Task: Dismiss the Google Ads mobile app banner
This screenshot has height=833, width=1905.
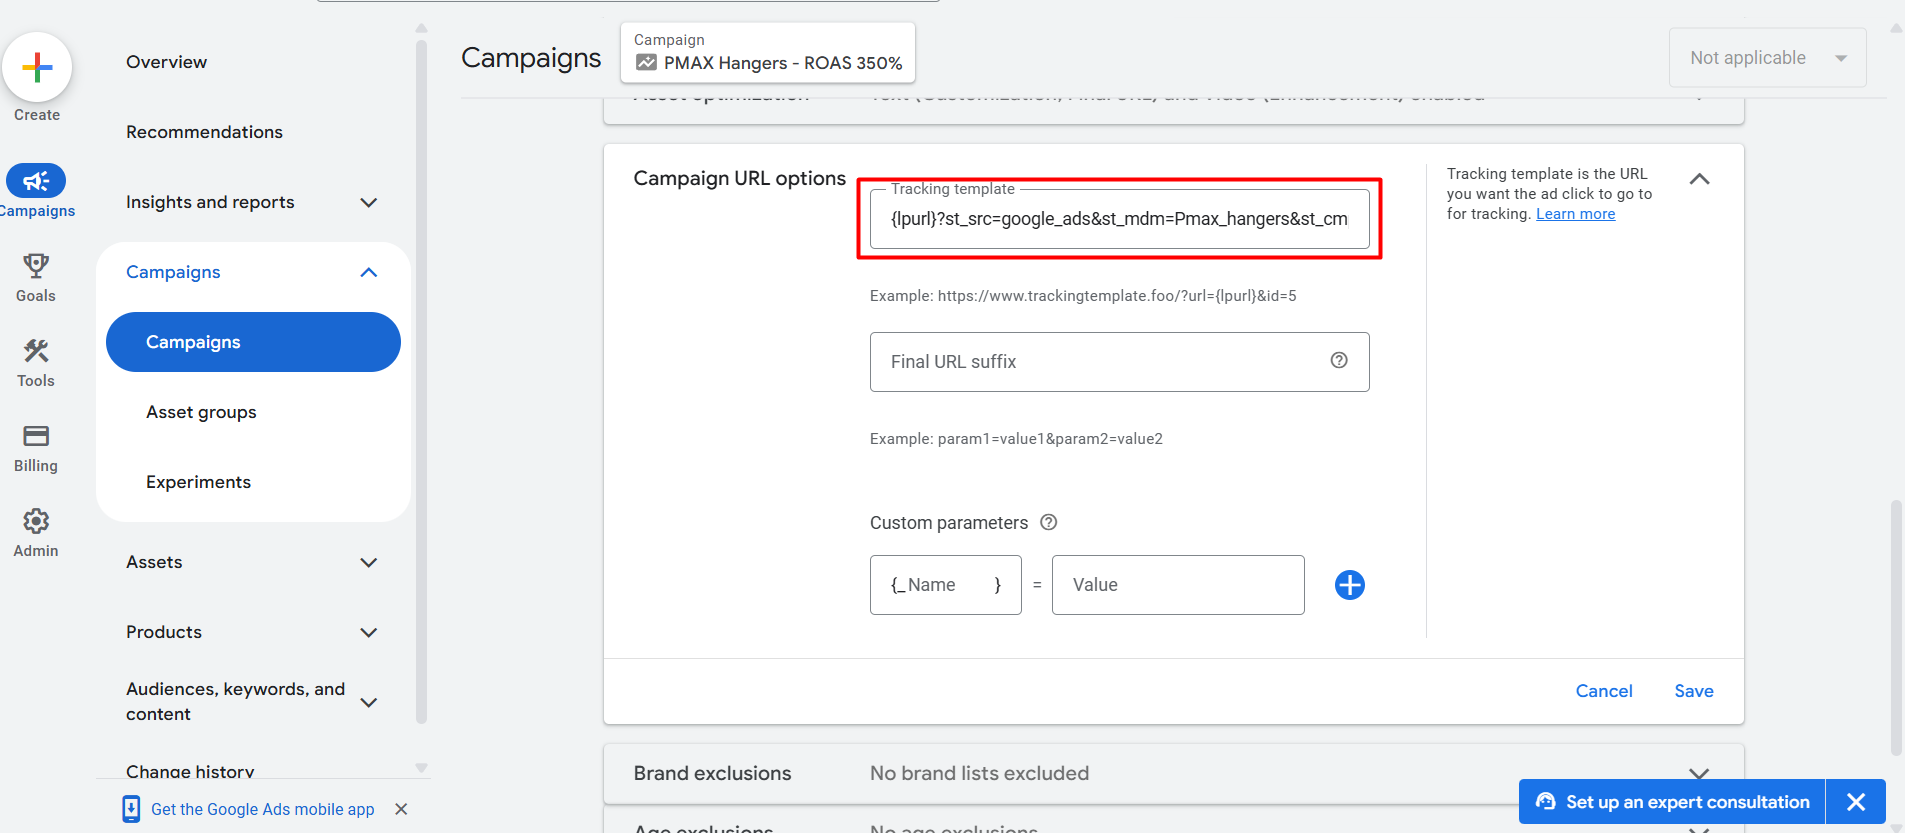Action: pyautogui.click(x=401, y=809)
